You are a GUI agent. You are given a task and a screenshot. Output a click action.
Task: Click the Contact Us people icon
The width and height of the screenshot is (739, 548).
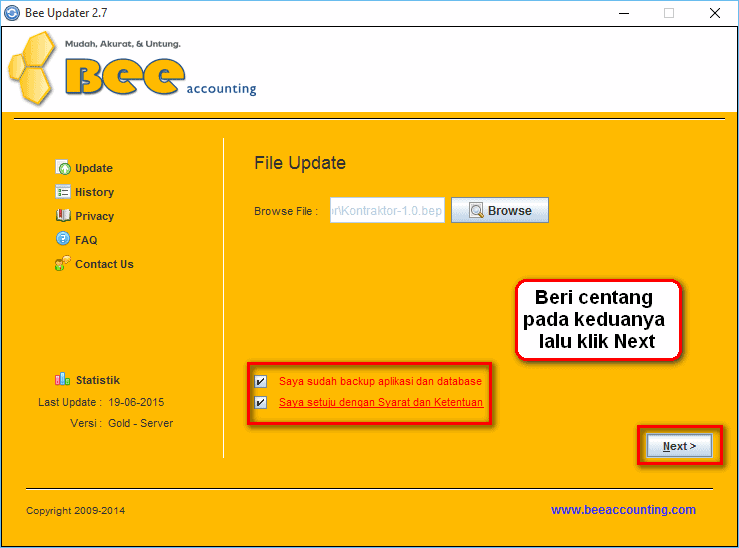pos(63,263)
